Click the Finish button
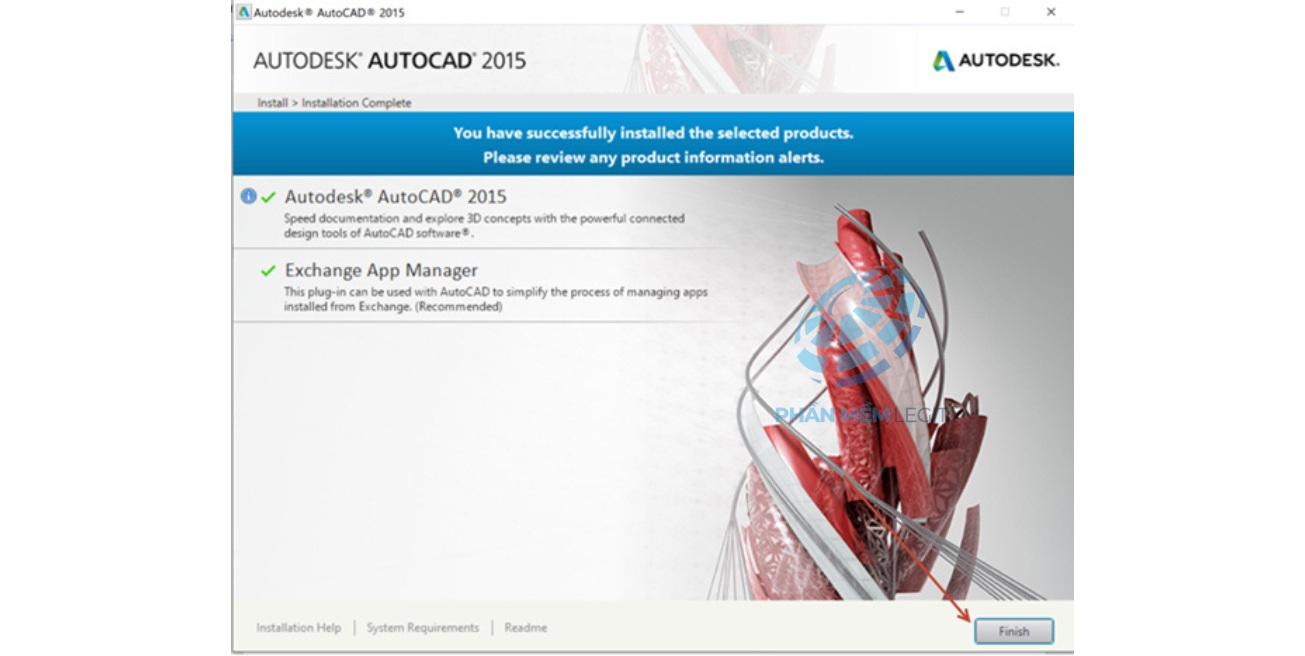Image resolution: width=1305 pixels, height=656 pixels. tap(1014, 631)
